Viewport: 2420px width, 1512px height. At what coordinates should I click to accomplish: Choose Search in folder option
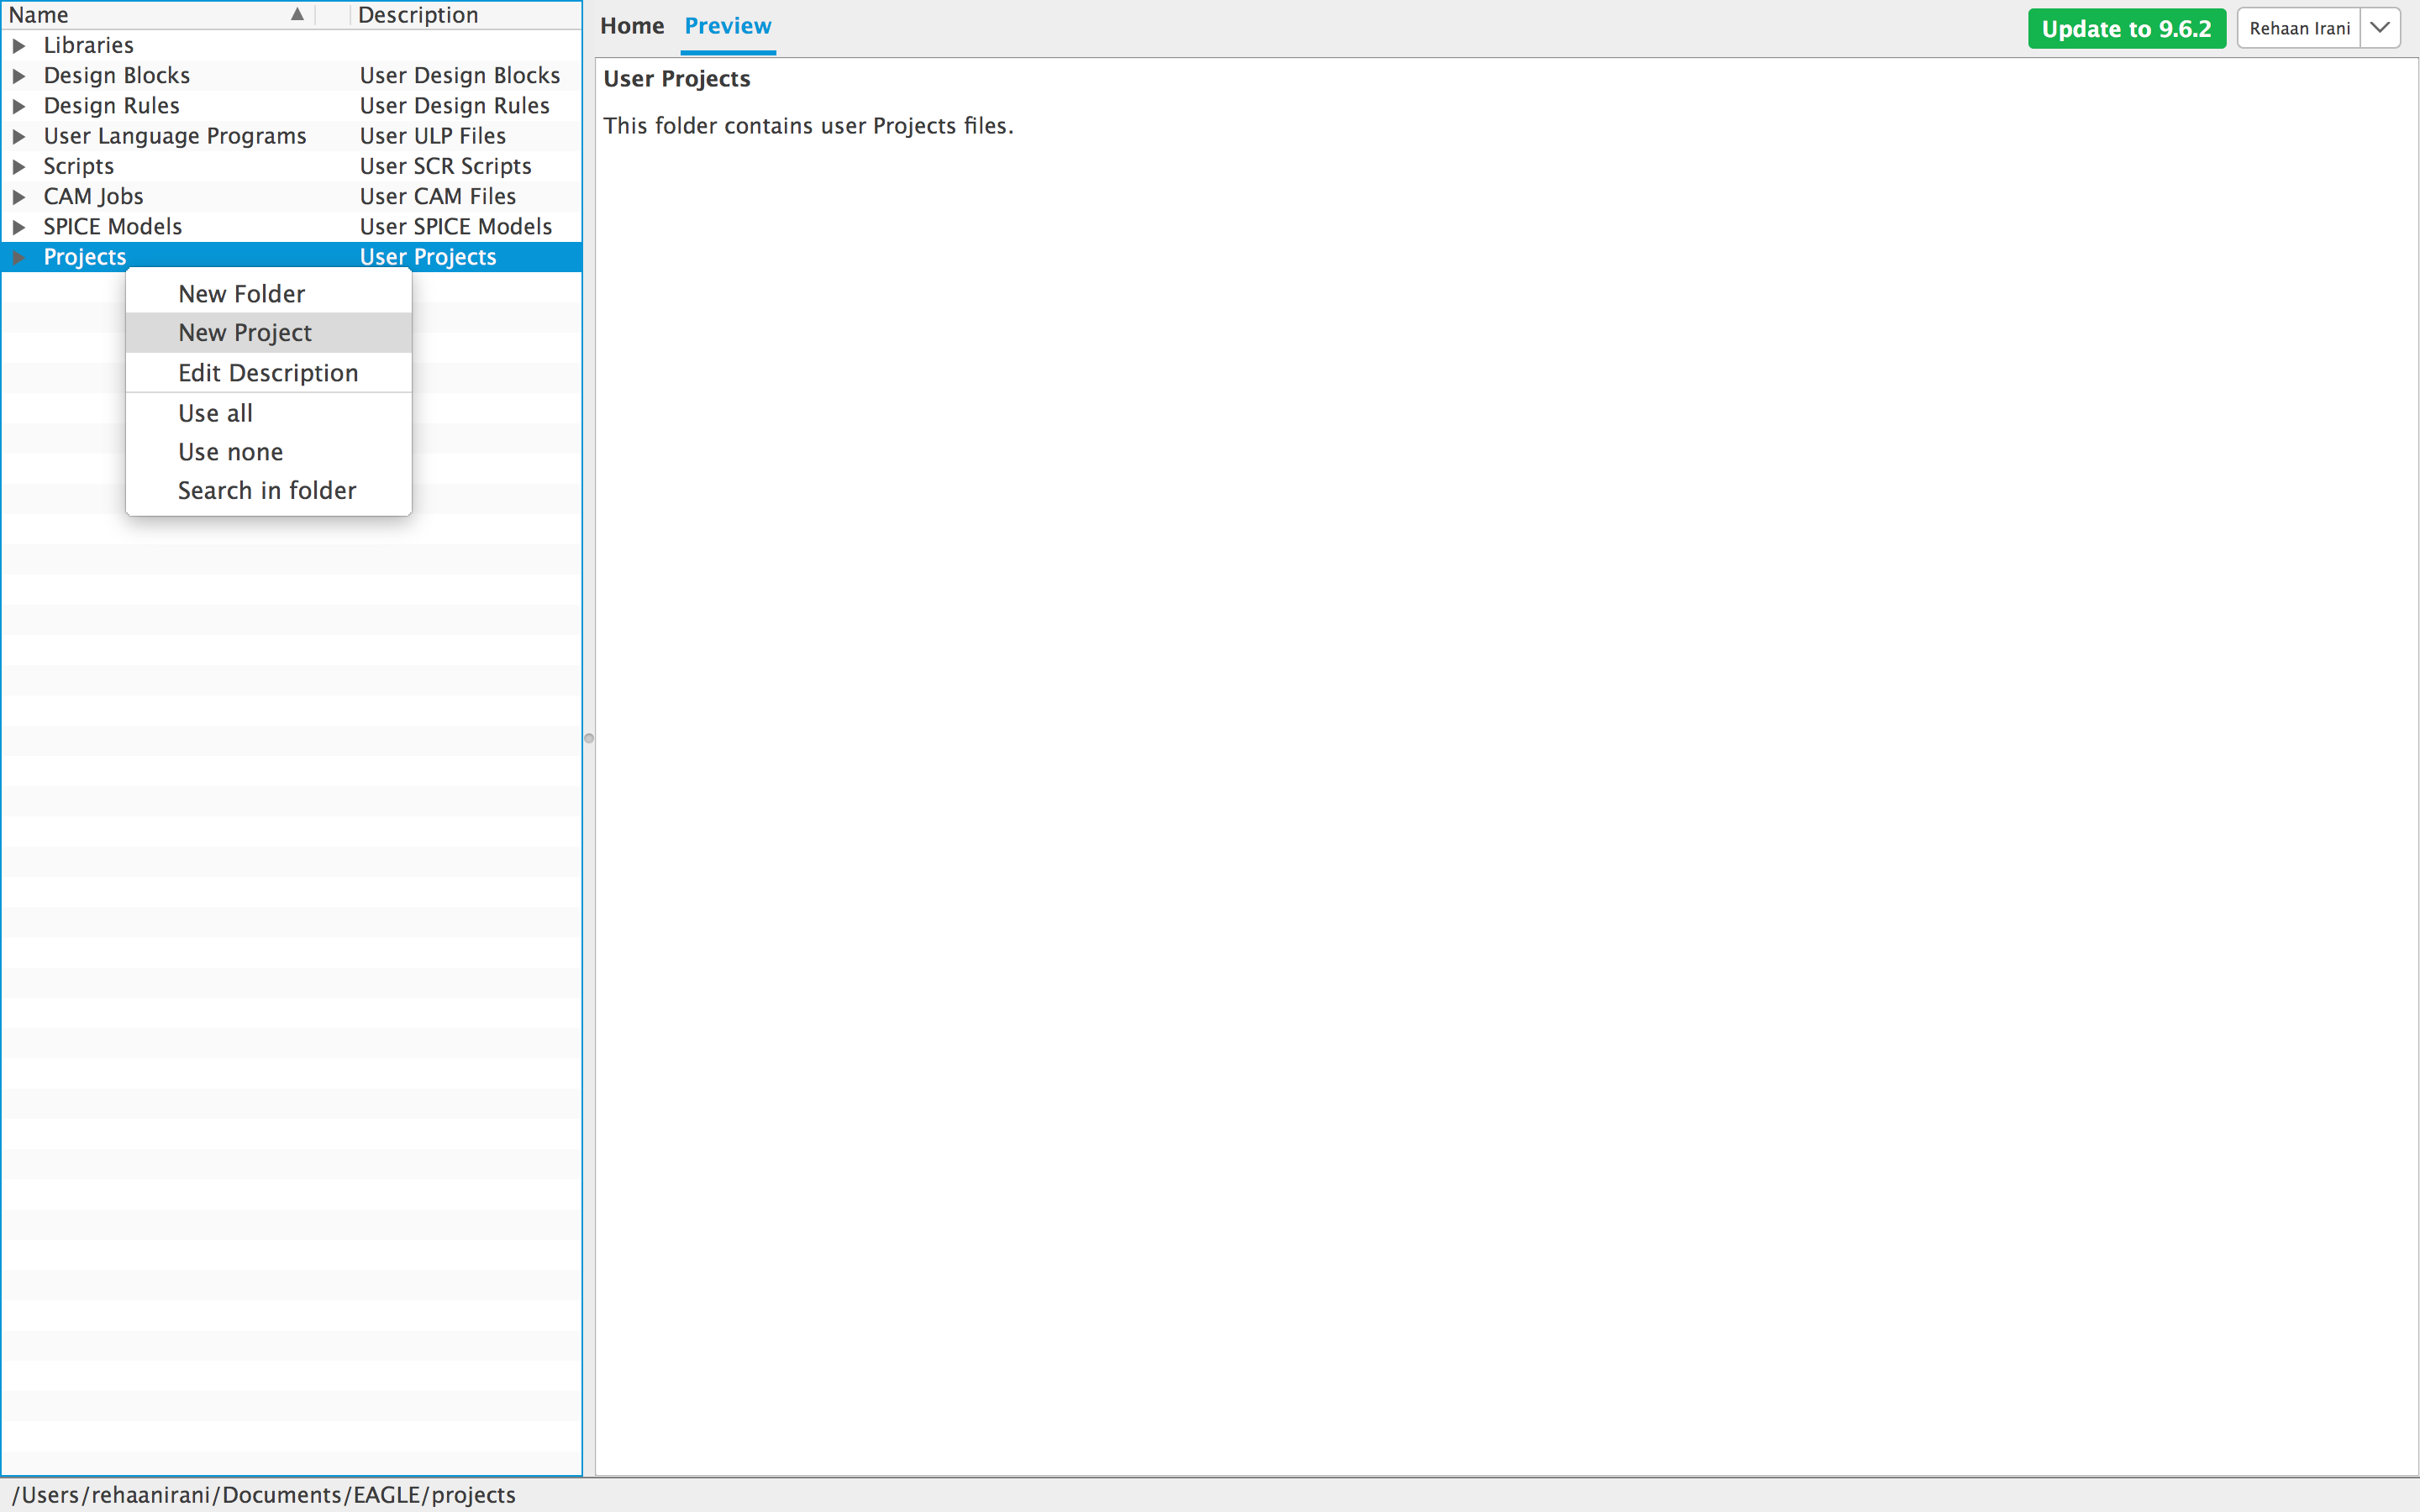coord(266,490)
